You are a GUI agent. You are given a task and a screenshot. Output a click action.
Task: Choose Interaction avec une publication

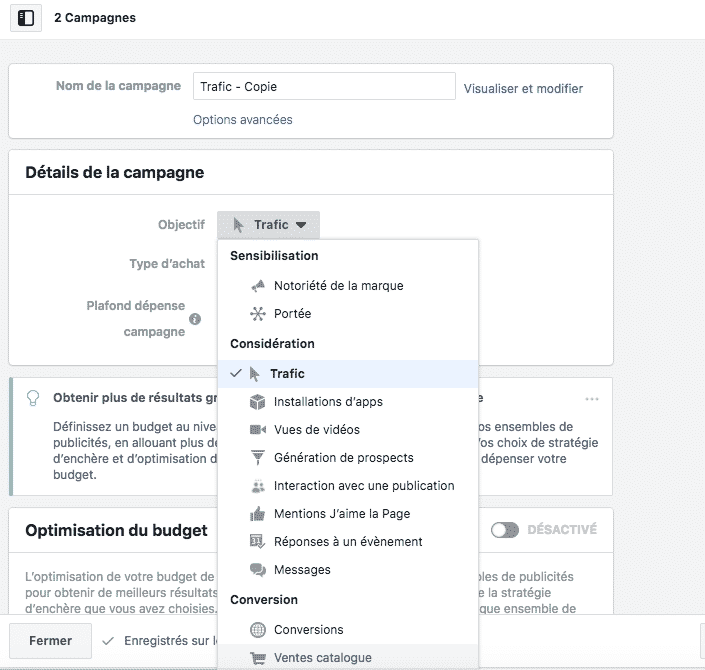363,486
